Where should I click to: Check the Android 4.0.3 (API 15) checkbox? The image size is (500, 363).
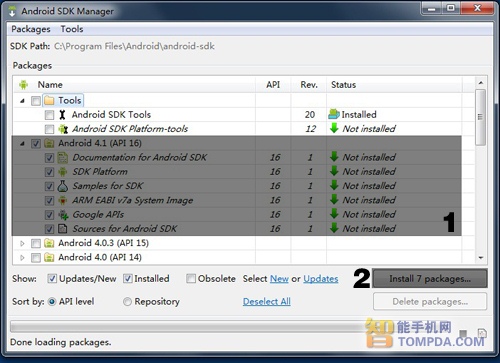coord(36,244)
